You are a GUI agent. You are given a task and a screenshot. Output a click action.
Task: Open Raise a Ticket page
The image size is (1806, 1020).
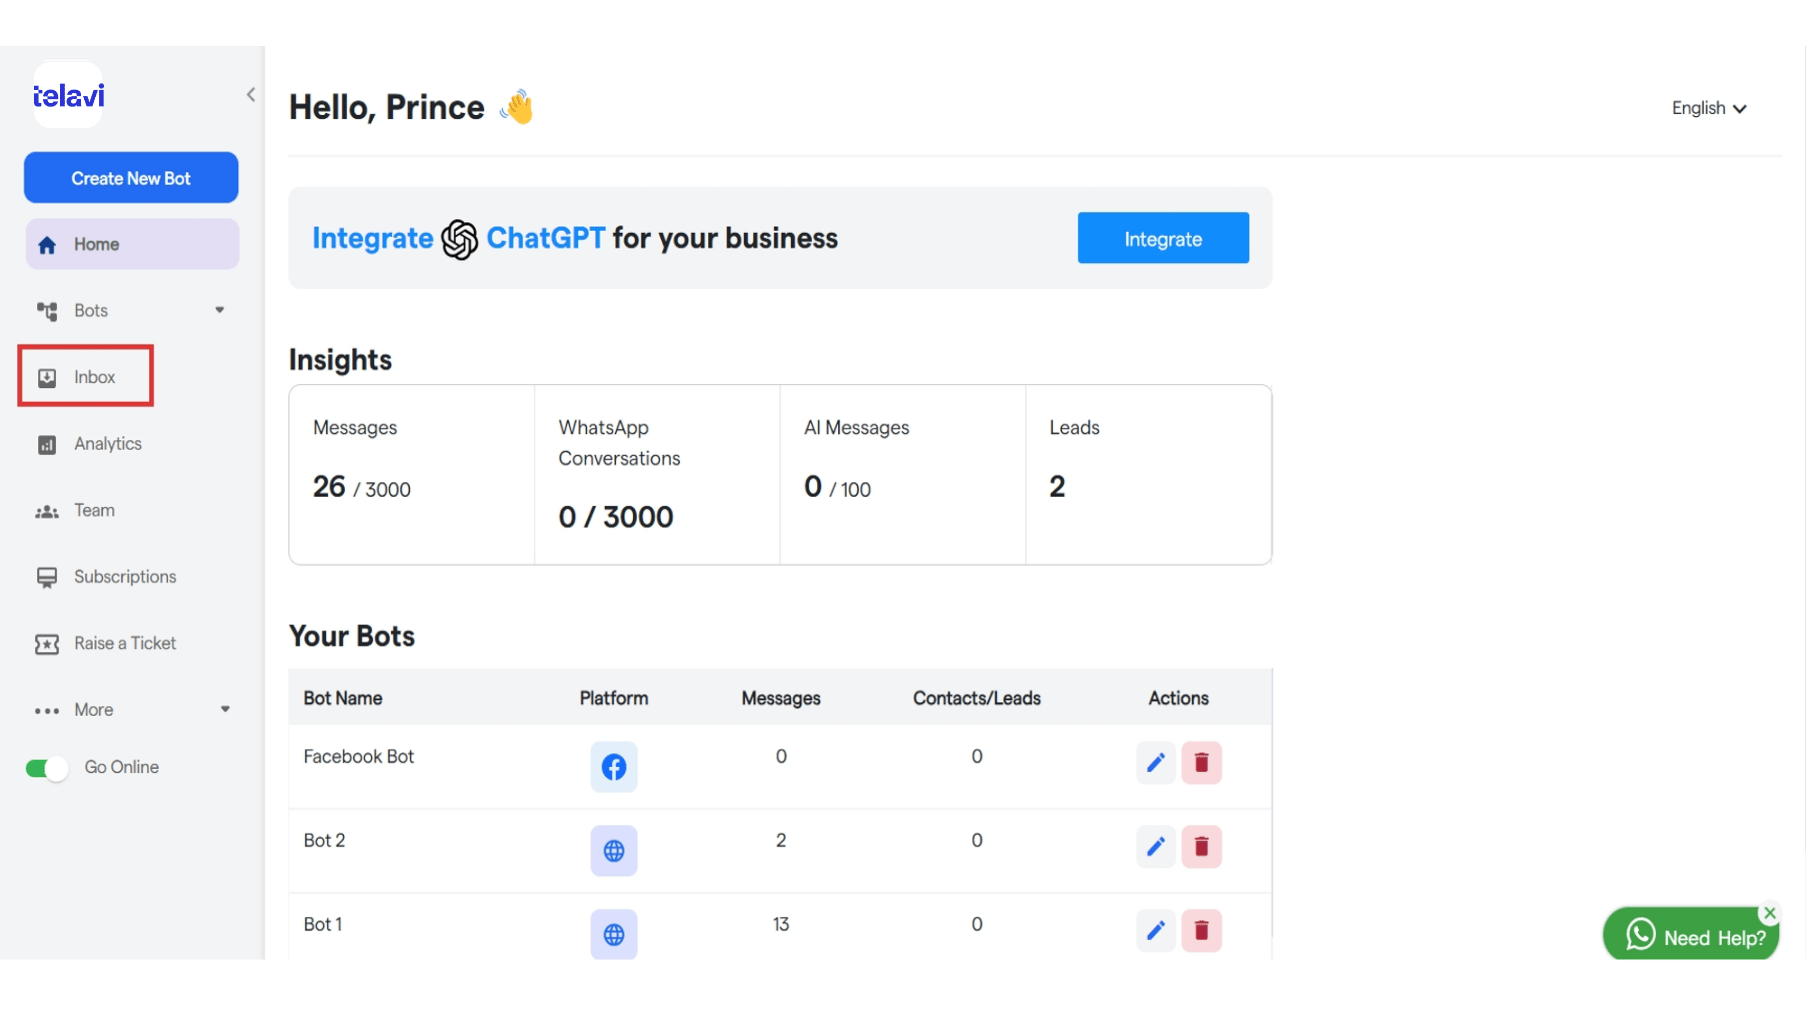[x=125, y=643]
